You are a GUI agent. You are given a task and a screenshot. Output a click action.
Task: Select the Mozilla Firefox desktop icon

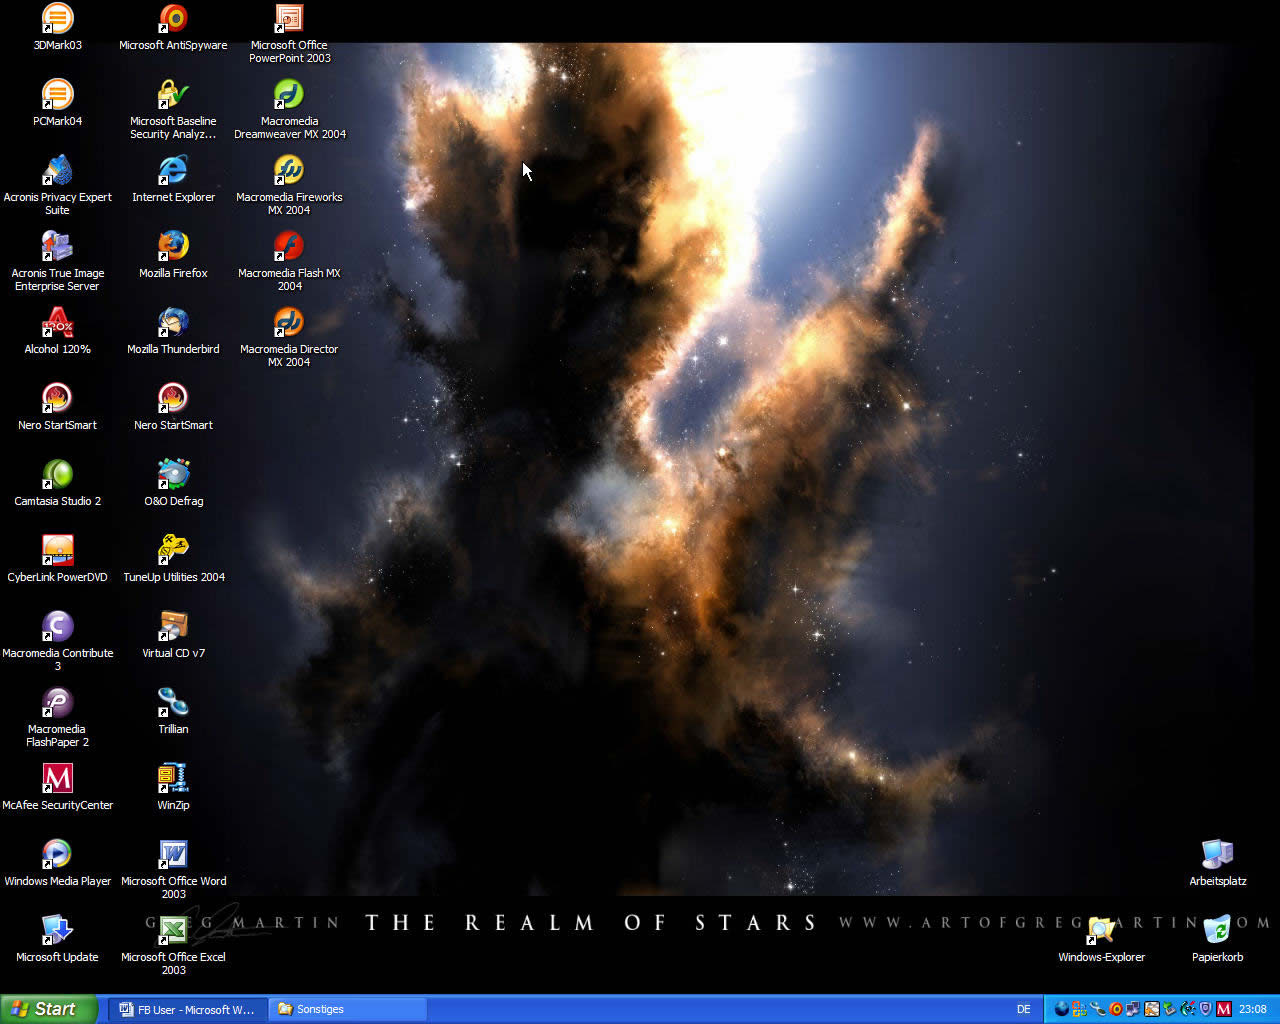(x=173, y=256)
